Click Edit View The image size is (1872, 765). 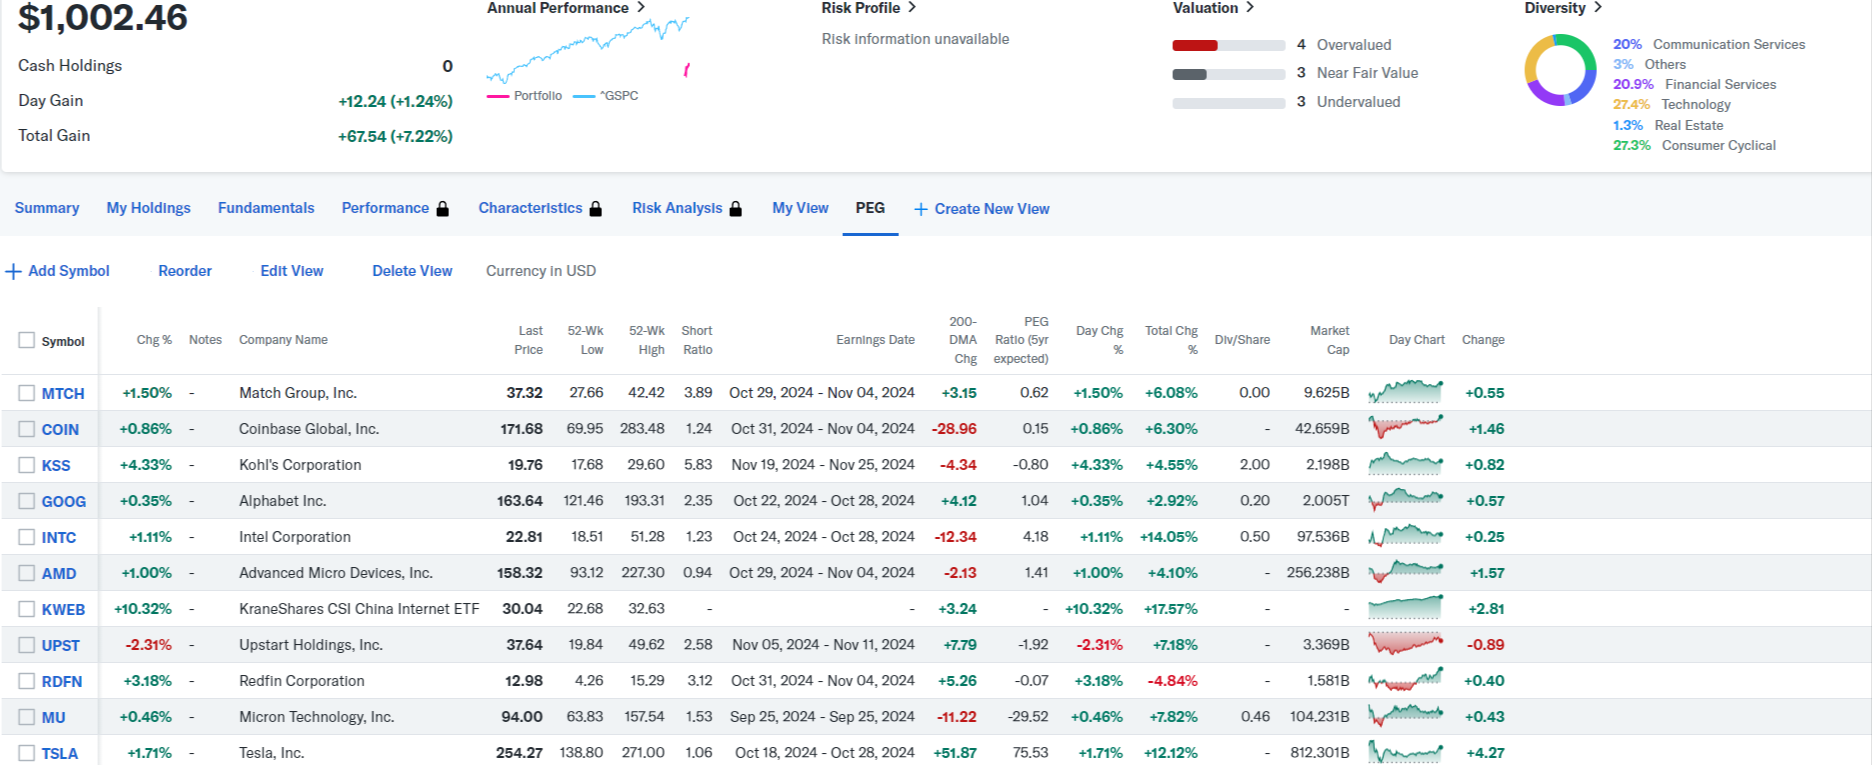coord(292,271)
